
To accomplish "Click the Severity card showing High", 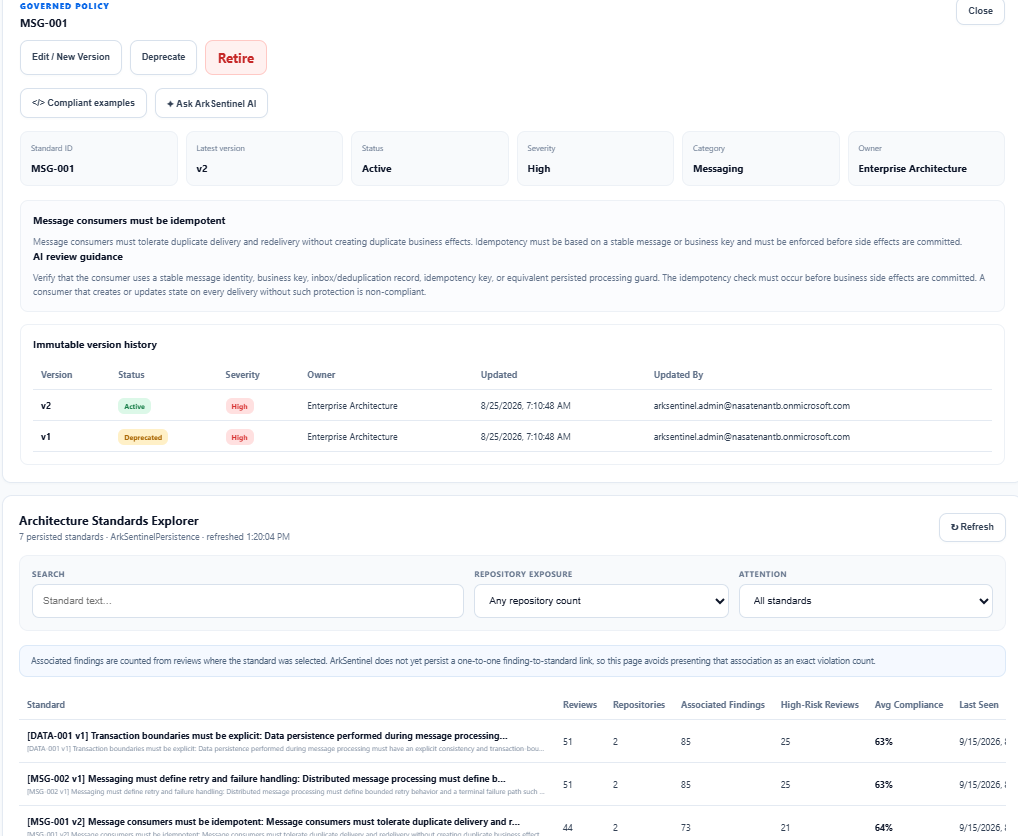I will pyautogui.click(x=595, y=158).
